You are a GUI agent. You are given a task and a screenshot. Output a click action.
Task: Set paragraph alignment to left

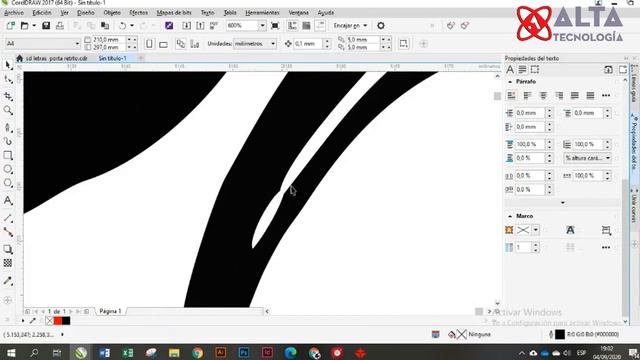tap(527, 96)
